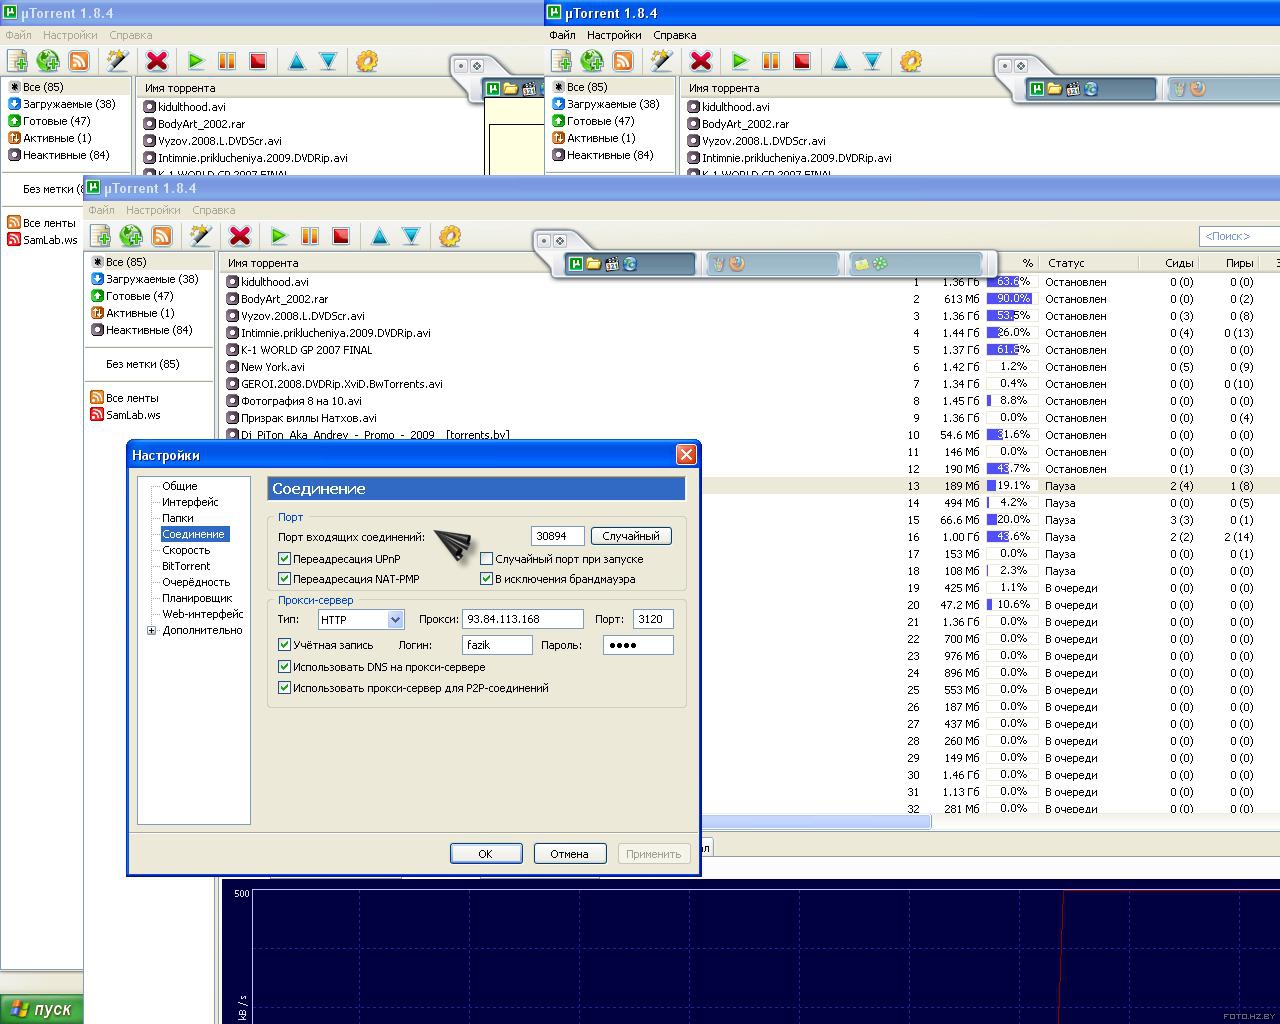Viewport: 1280px width, 1024px height.
Task: Click the Поиск search box in front window
Action: 1239,236
